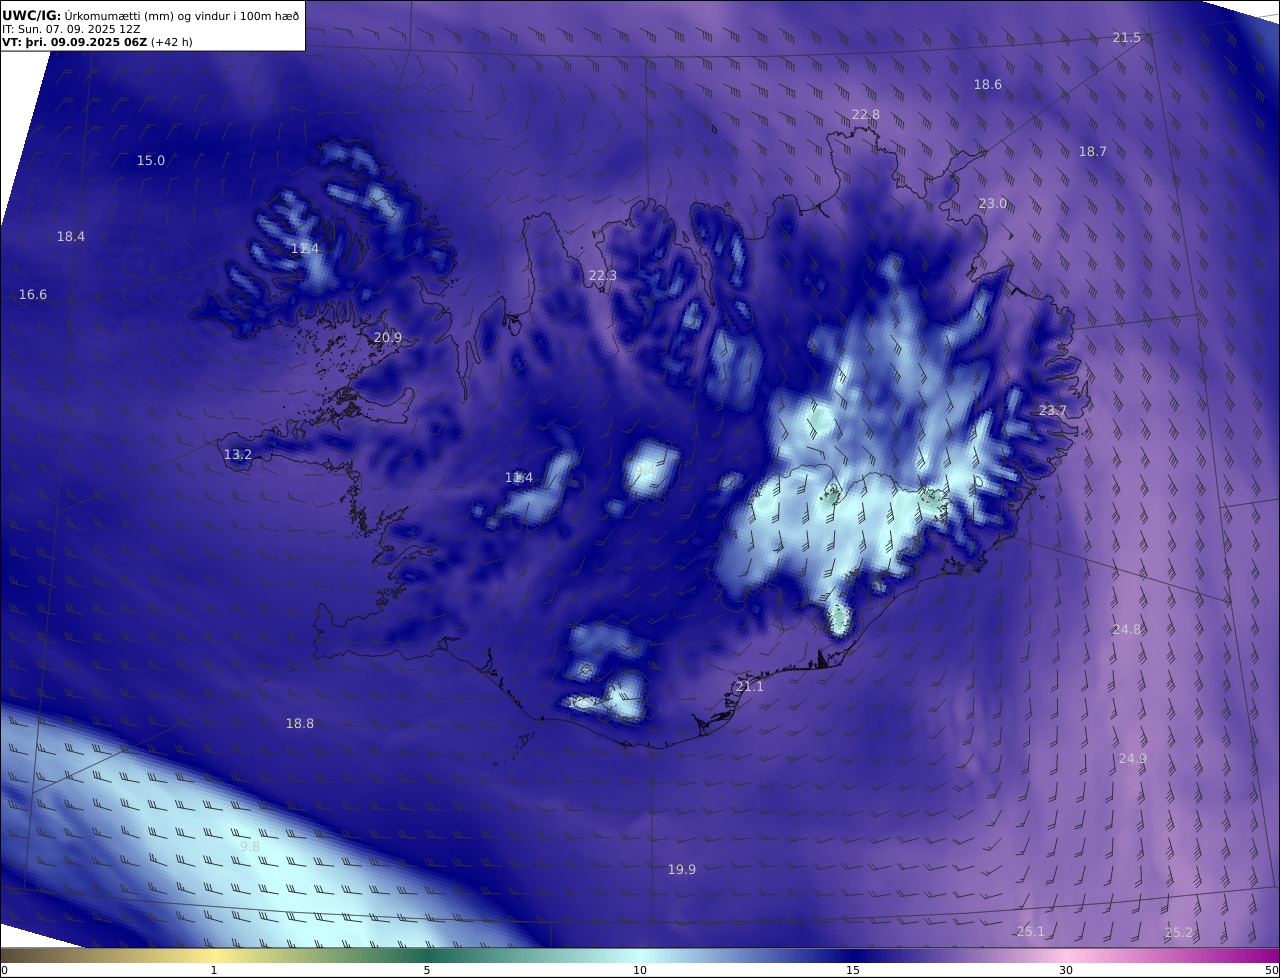The width and height of the screenshot is (1280, 978).
Task: Click the 13.2 value label
Action: pyautogui.click(x=238, y=455)
